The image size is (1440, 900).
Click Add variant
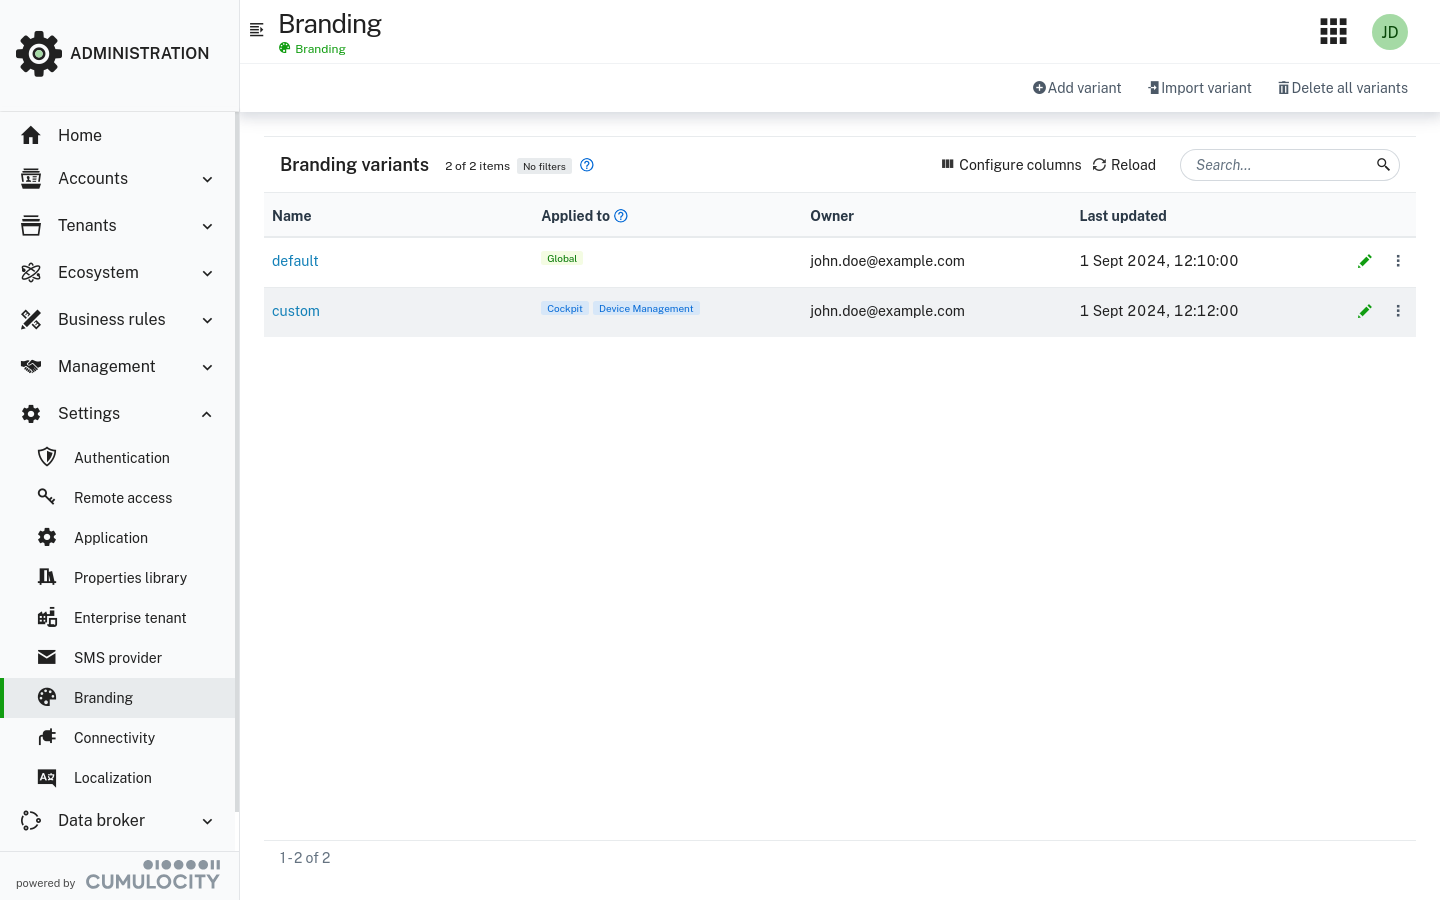click(x=1077, y=88)
